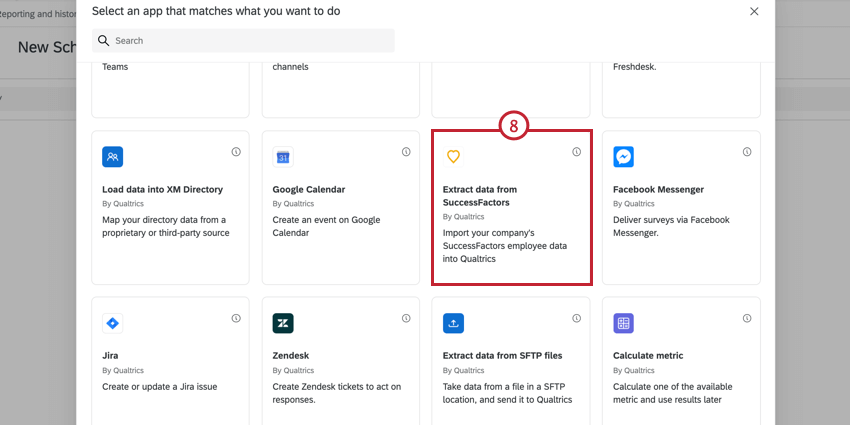The image size is (850, 425).
Task: Click 'Import your company's SuccessFactors employee data' text
Action: tap(505, 246)
